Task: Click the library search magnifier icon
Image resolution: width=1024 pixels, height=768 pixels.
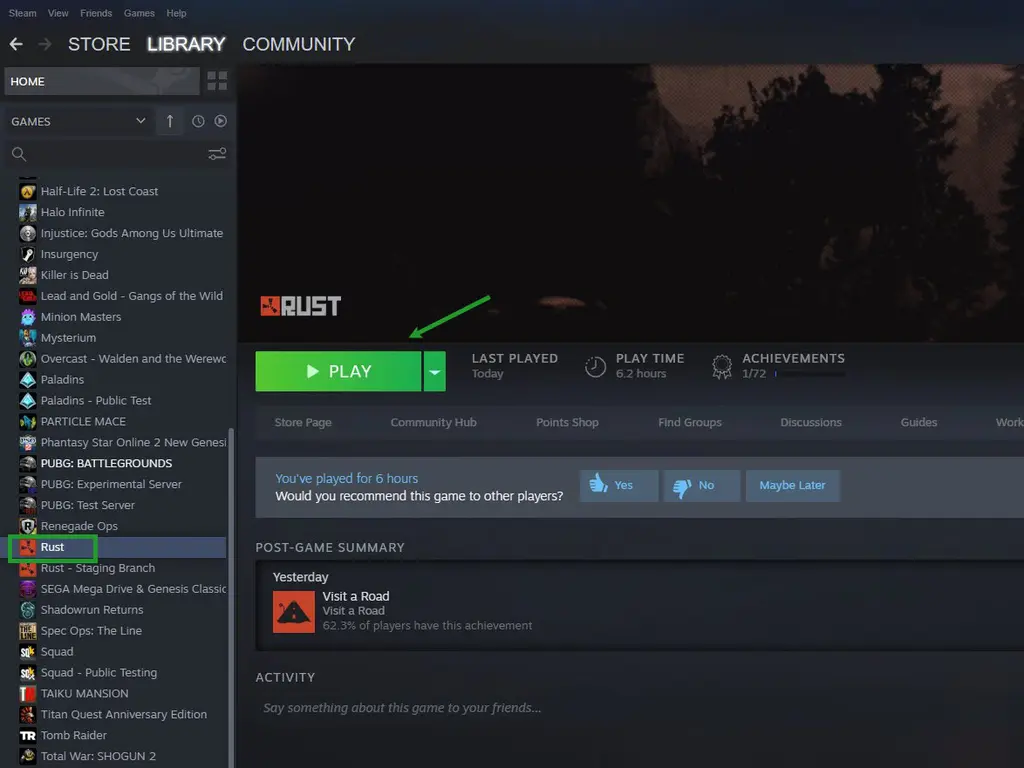Action: tap(19, 154)
